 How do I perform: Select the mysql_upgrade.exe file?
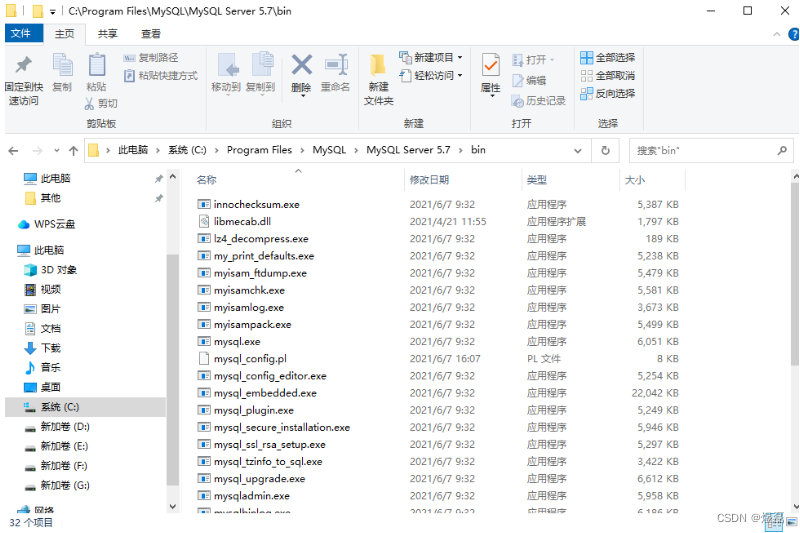(x=259, y=479)
